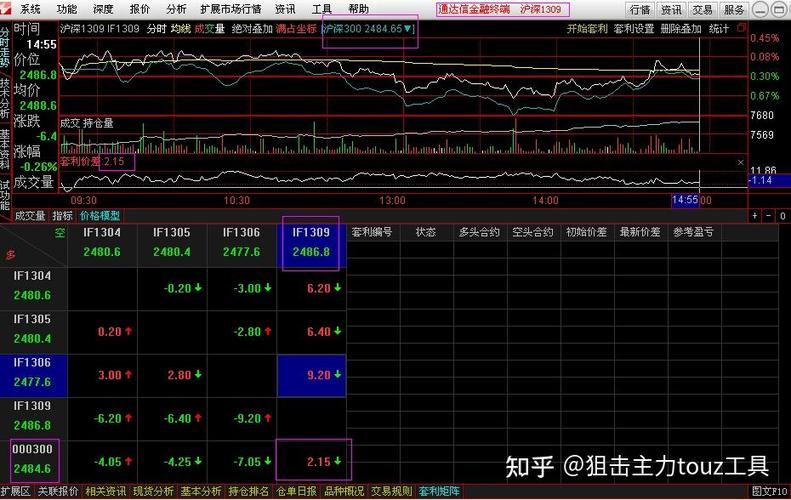Open the 持仓排名 bottom tab
791x500 pixels.
pyautogui.click(x=249, y=491)
